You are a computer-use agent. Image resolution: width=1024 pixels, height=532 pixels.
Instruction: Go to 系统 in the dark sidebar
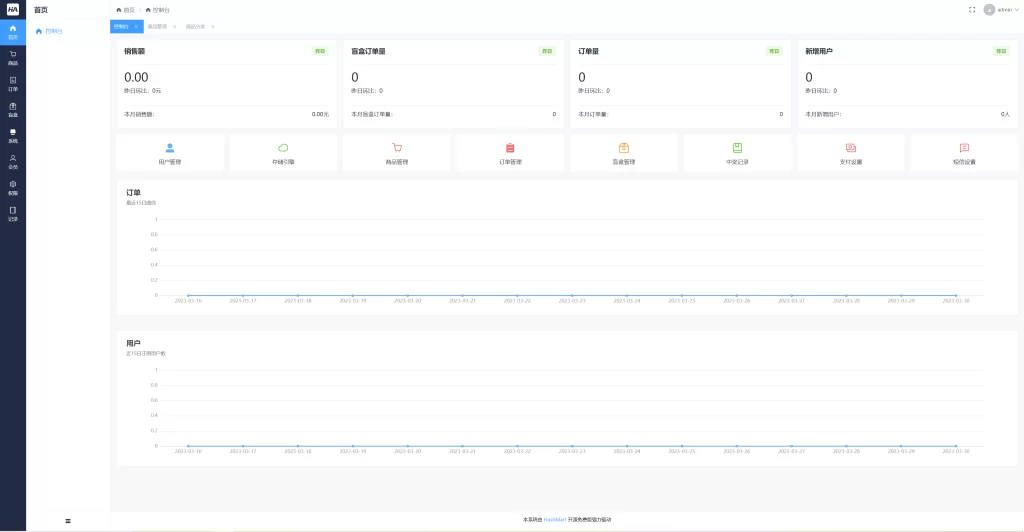[x=13, y=136]
